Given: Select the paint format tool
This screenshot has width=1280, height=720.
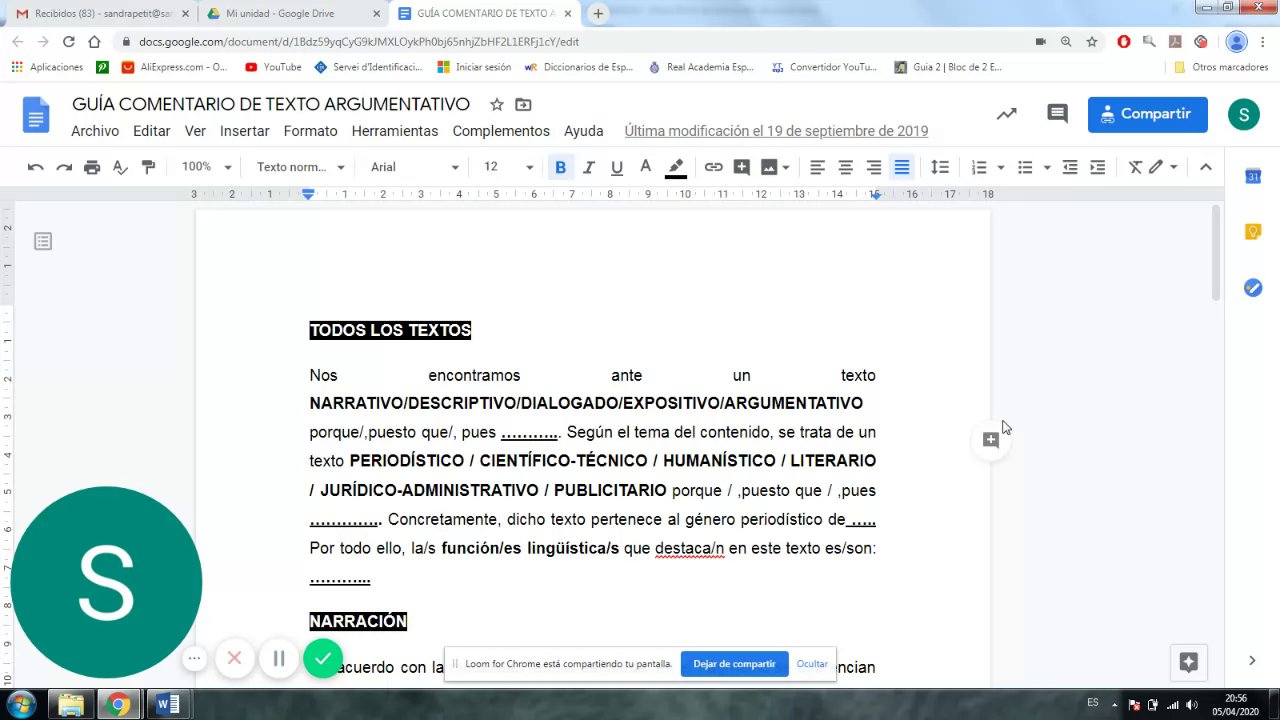Looking at the screenshot, I should 148,167.
